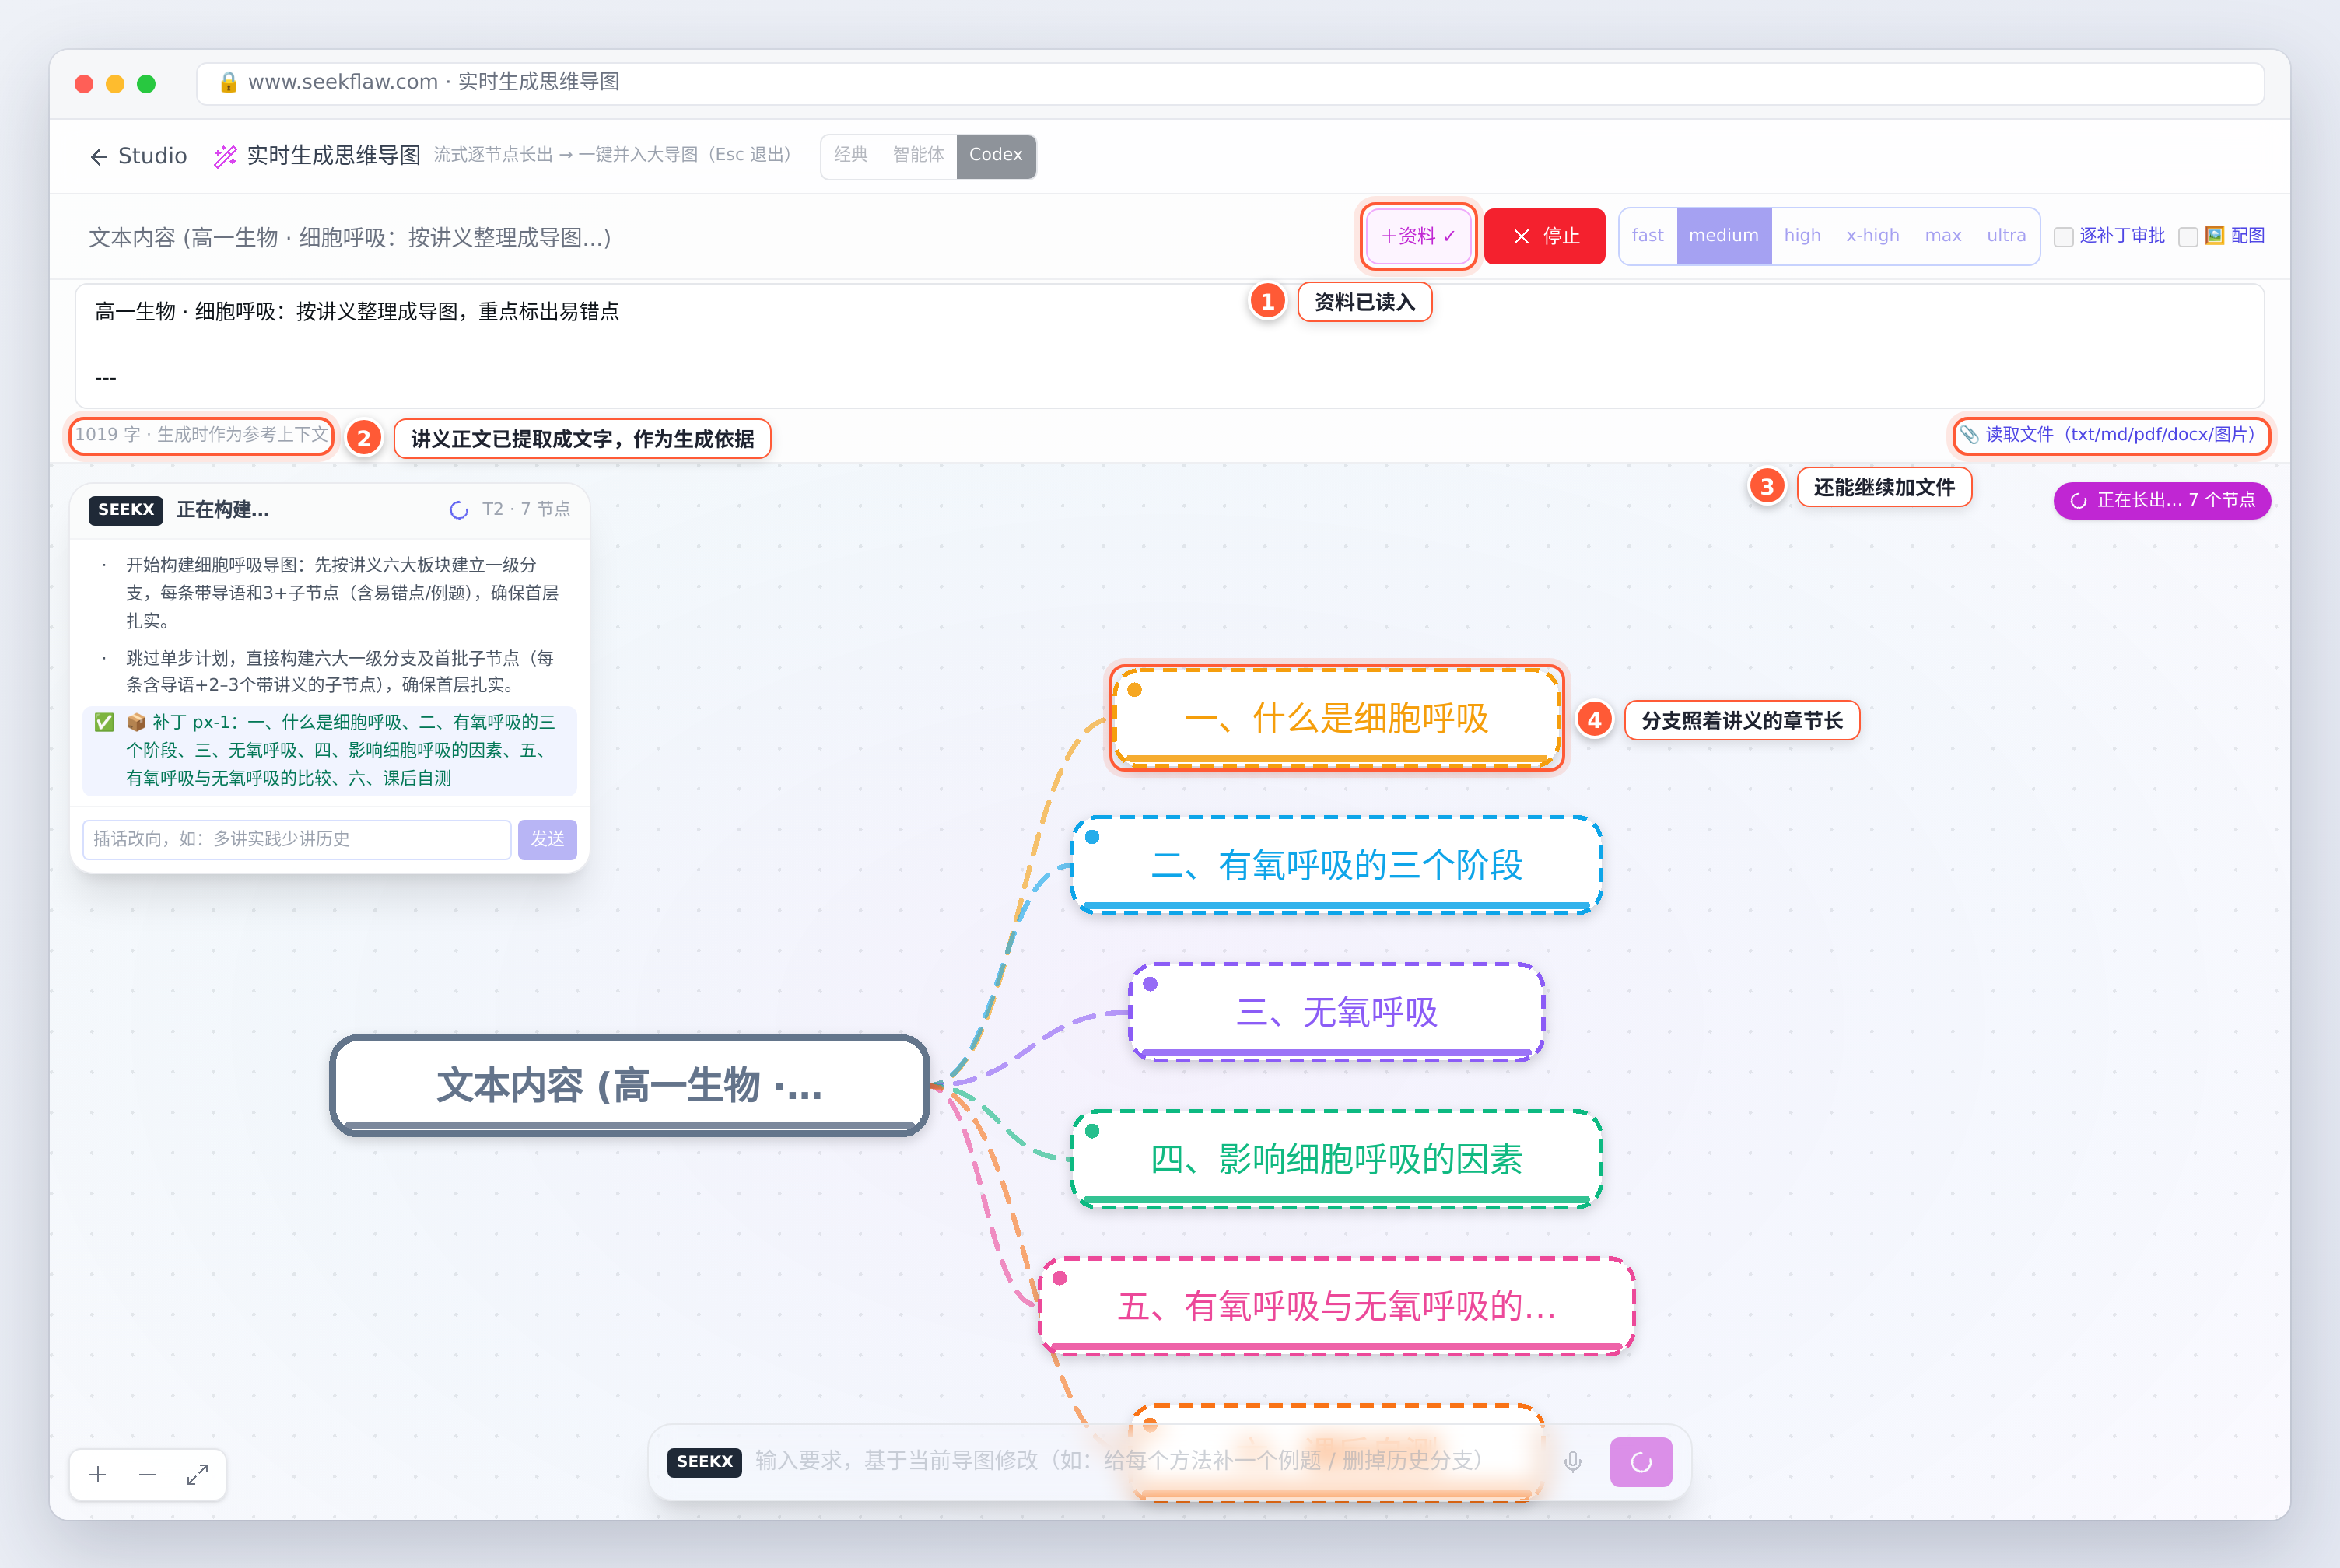Select the node 五、有氧呼吸与无氧呼吸的…
2340x1568 pixels.
tap(1337, 1307)
